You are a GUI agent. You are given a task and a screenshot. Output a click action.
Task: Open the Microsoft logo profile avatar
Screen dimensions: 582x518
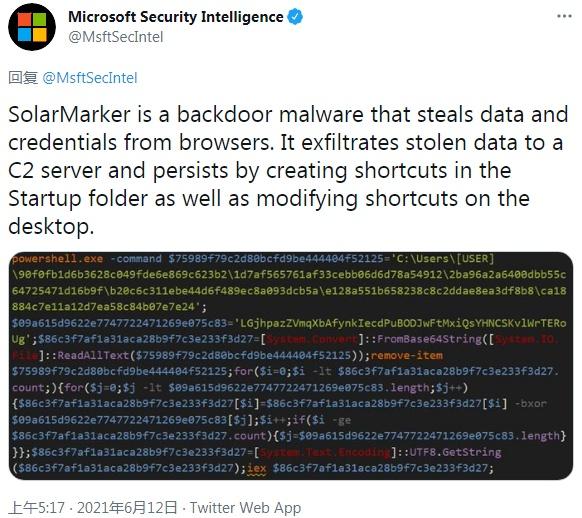coord(32,27)
